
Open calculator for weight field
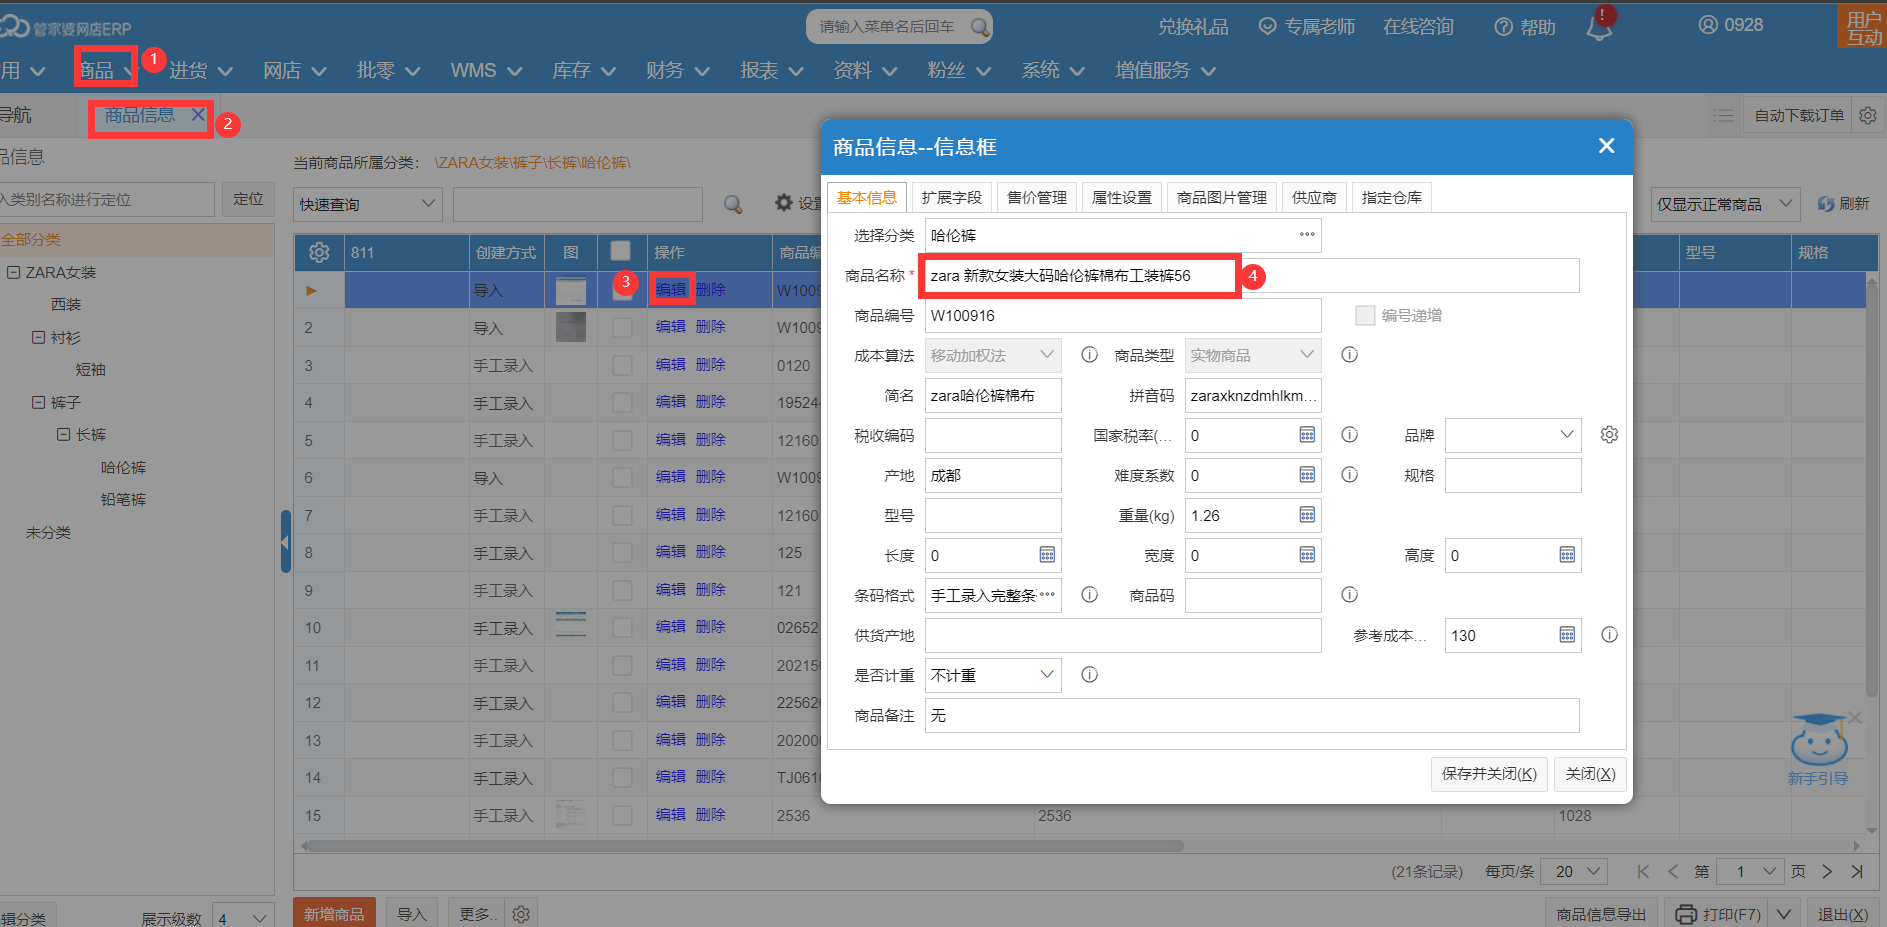pos(1307,515)
